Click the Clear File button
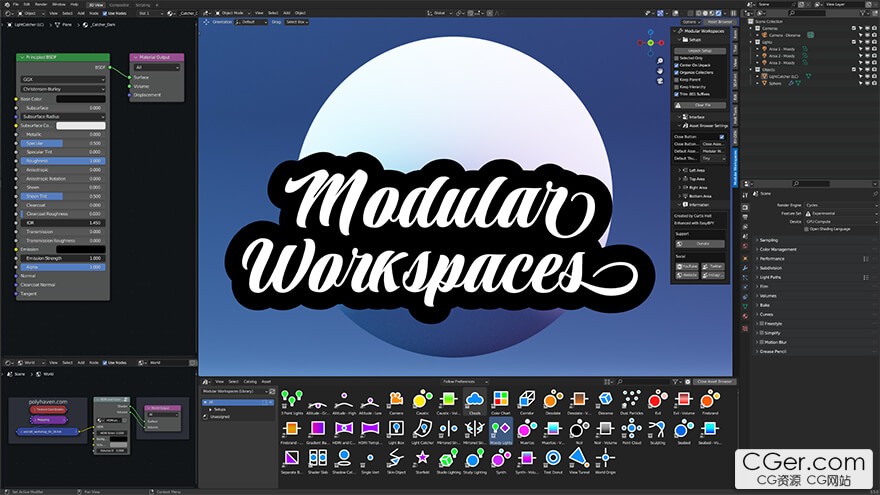Image resolution: width=880 pixels, height=495 pixels. coord(700,105)
